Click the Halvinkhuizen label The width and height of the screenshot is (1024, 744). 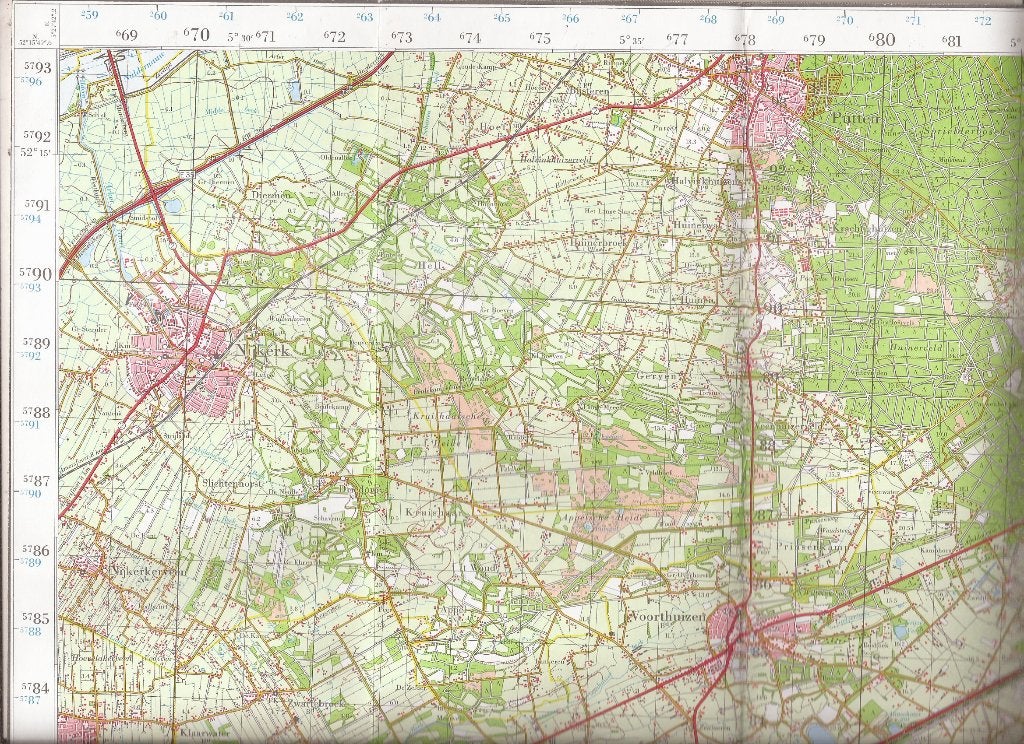coord(707,182)
